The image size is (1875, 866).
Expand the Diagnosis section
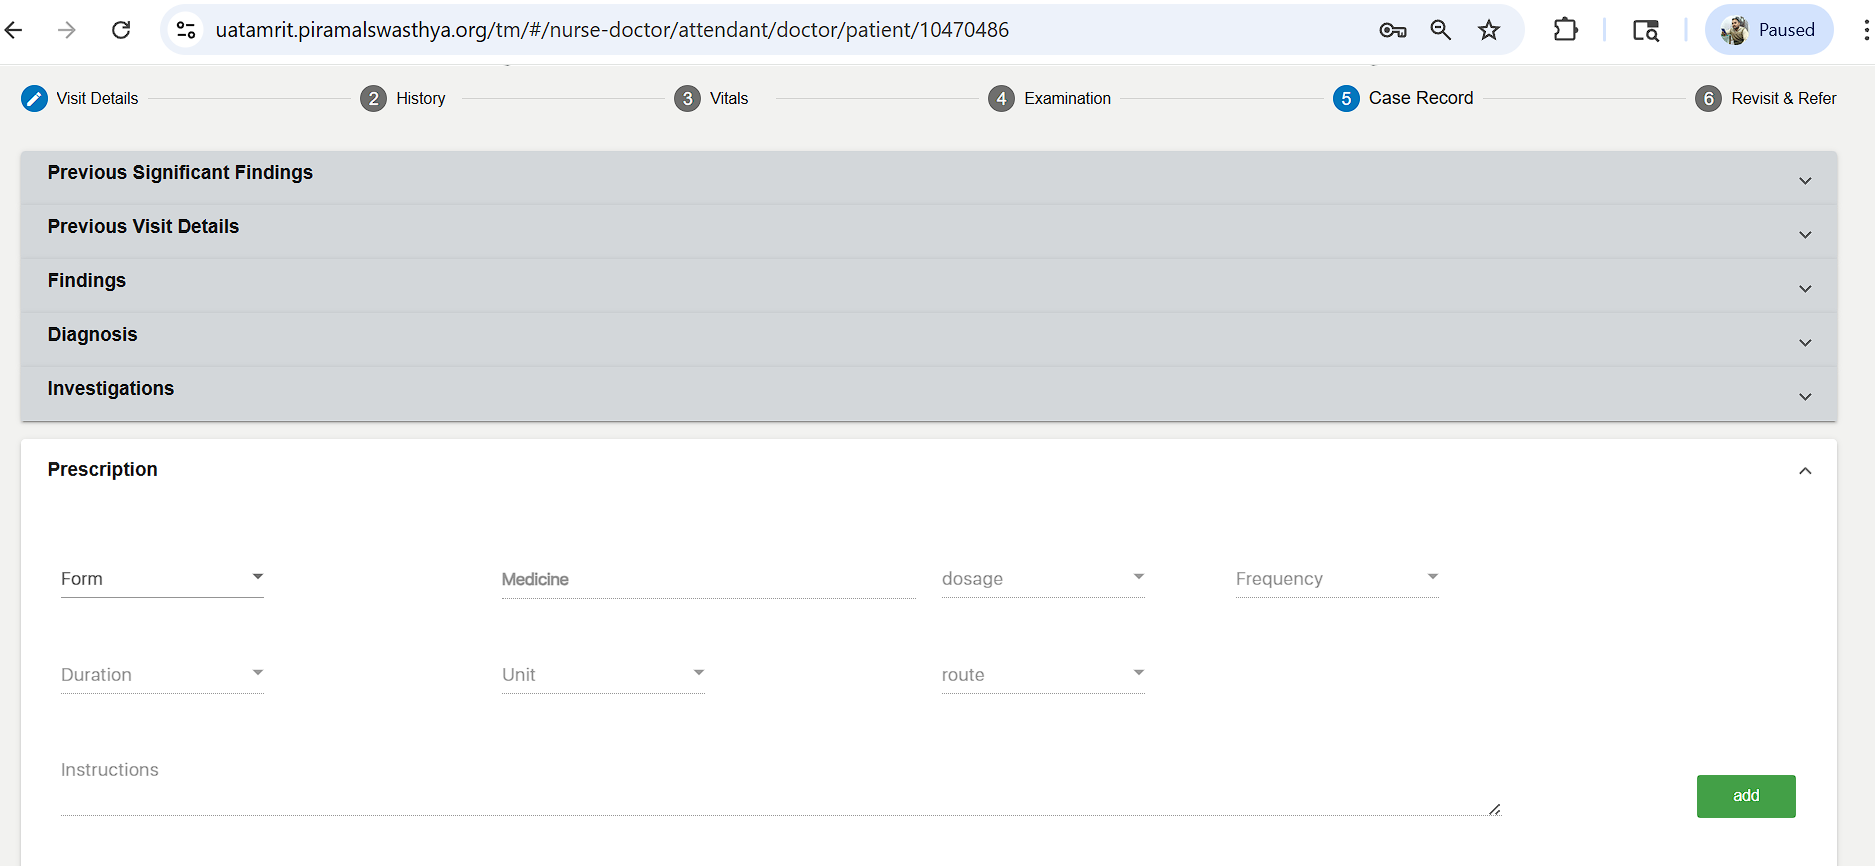(1804, 343)
